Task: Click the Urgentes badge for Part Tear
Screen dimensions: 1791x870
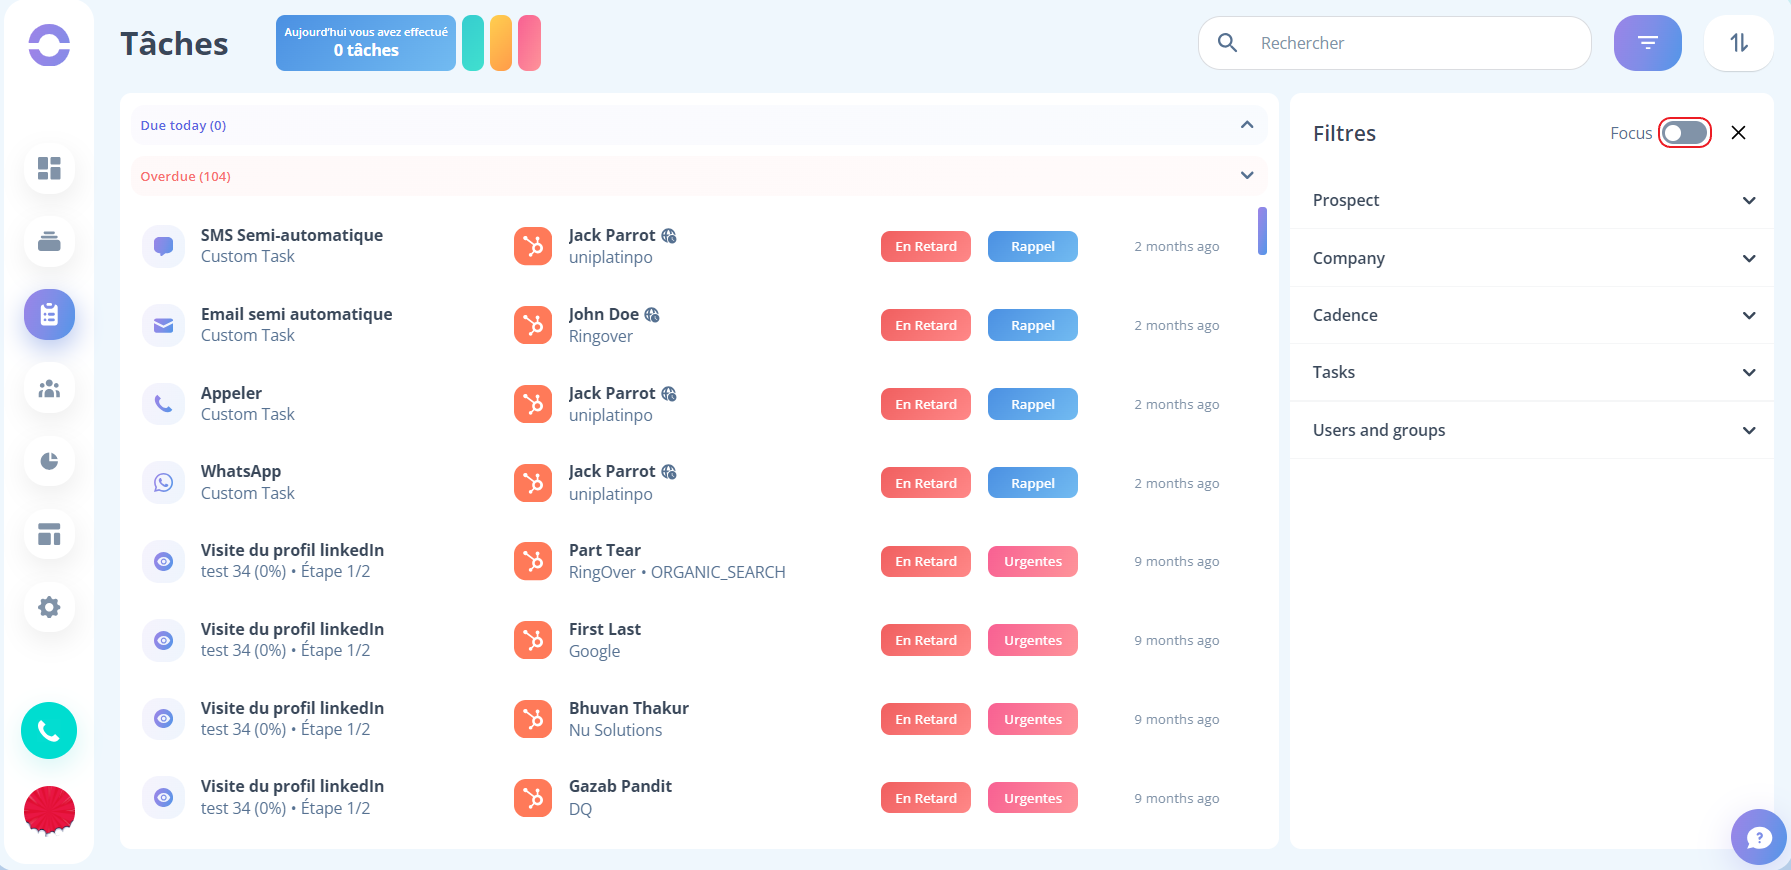Action: click(1033, 562)
